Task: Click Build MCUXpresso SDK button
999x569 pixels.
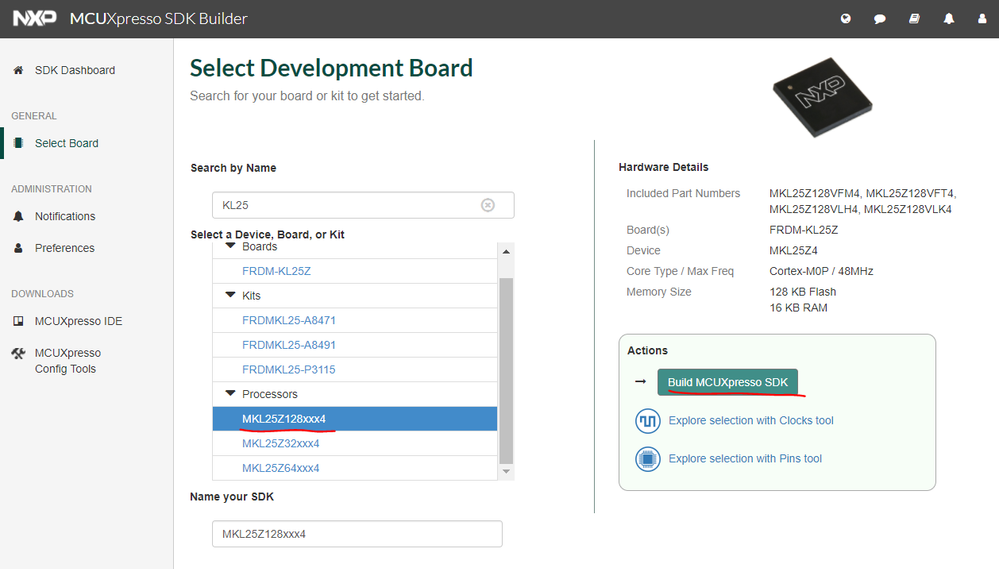Action: pyautogui.click(x=727, y=383)
